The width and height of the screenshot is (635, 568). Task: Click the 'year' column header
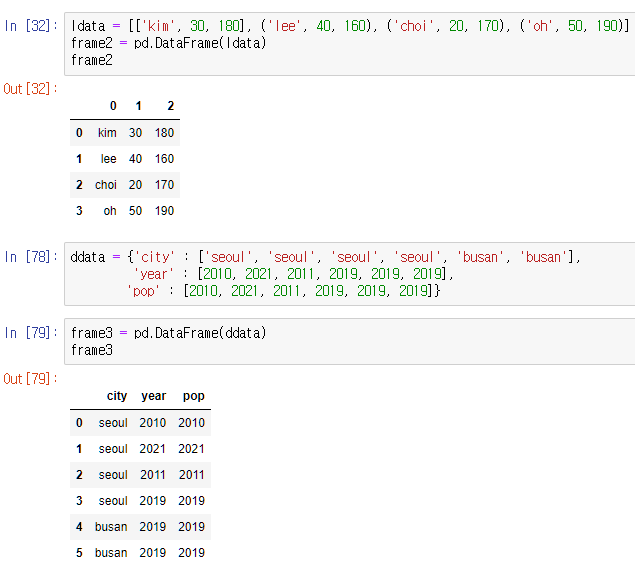[x=153, y=396]
